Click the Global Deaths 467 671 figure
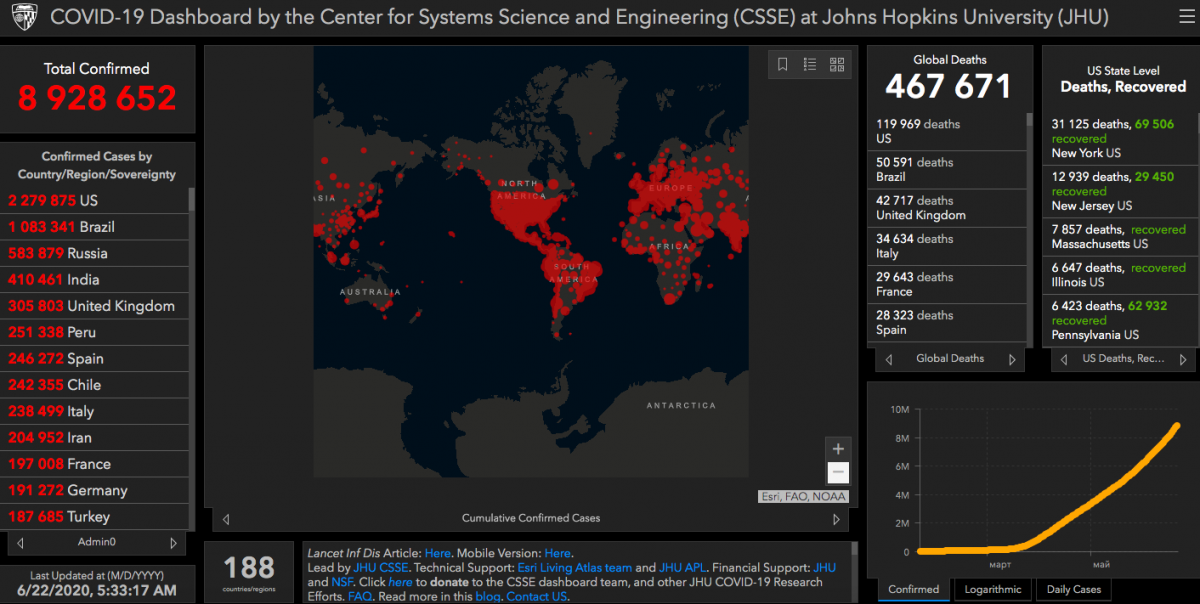The image size is (1200, 604). (x=949, y=87)
